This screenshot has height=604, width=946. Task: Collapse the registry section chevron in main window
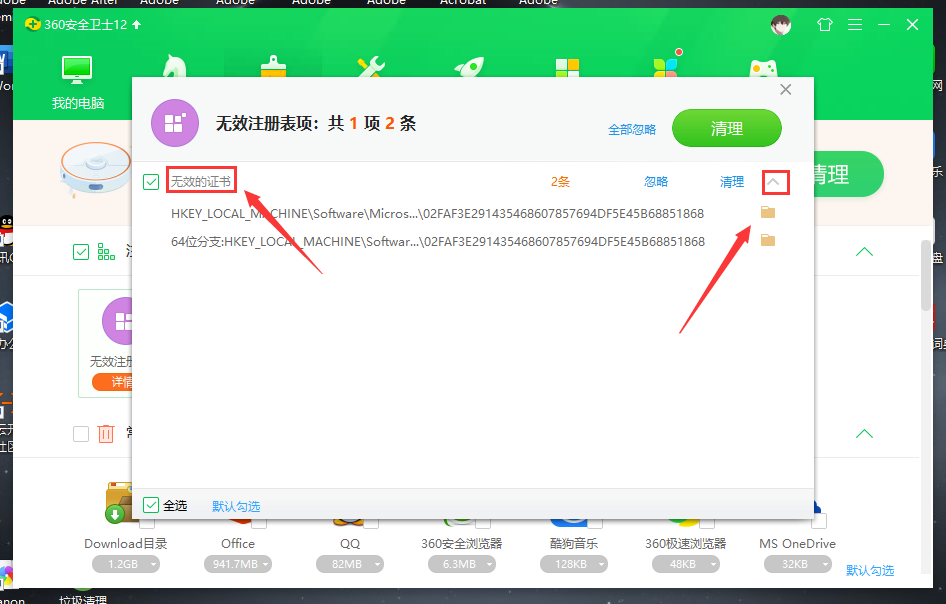864,252
